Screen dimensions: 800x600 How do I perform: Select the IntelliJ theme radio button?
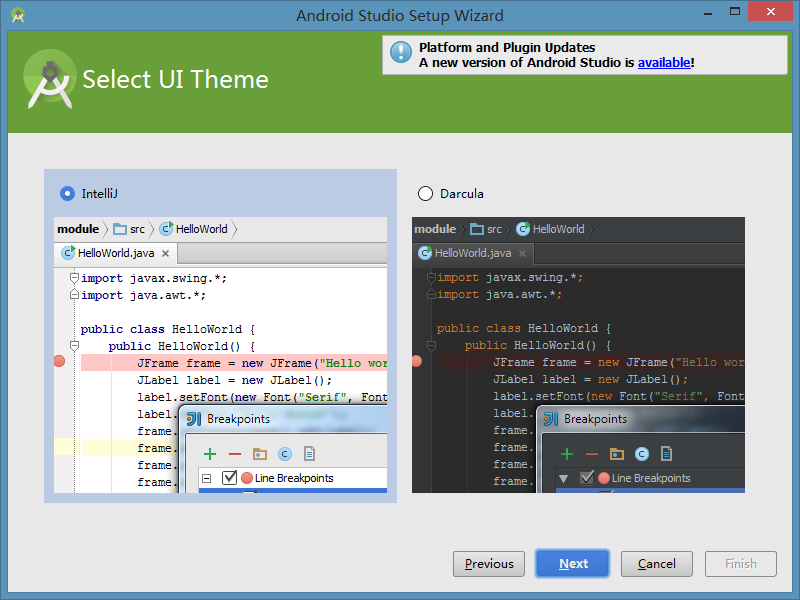(x=67, y=194)
